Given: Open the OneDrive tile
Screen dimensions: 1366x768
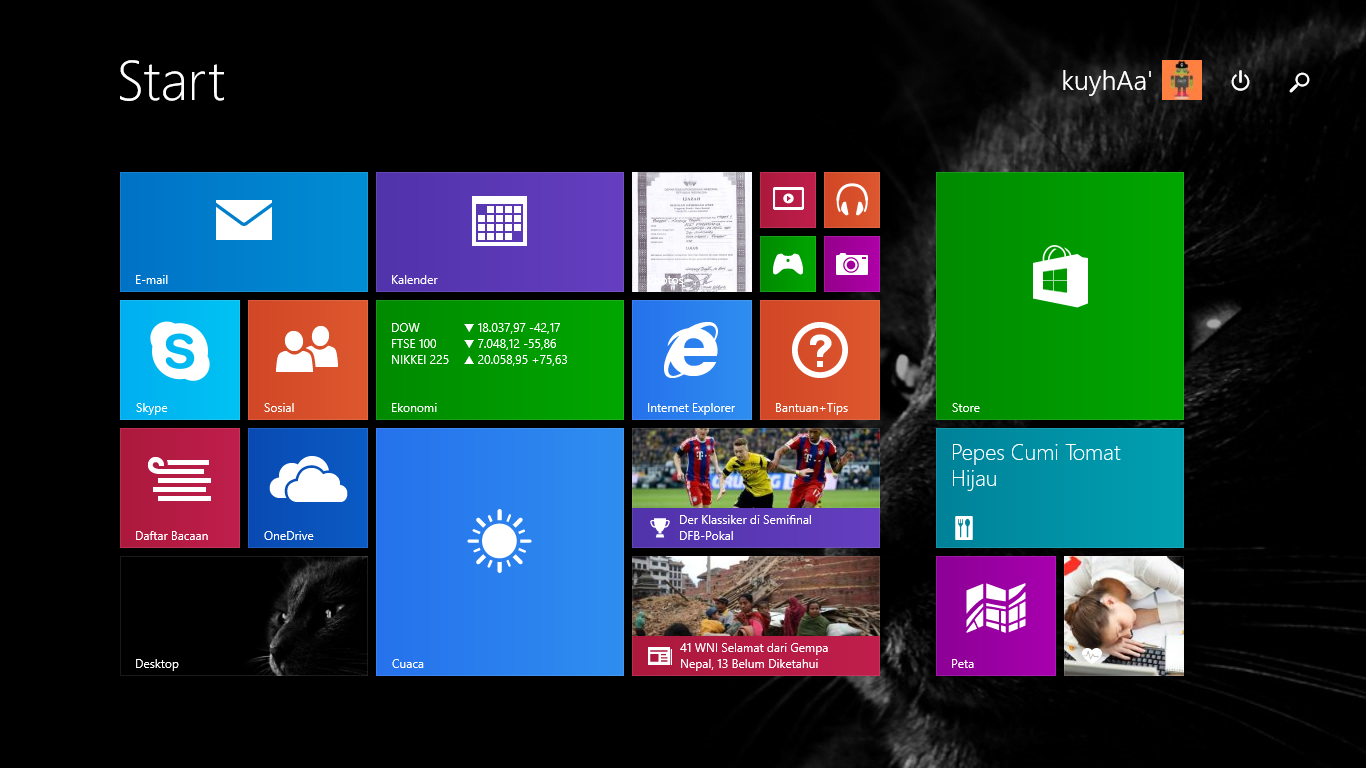Looking at the screenshot, I should 308,488.
